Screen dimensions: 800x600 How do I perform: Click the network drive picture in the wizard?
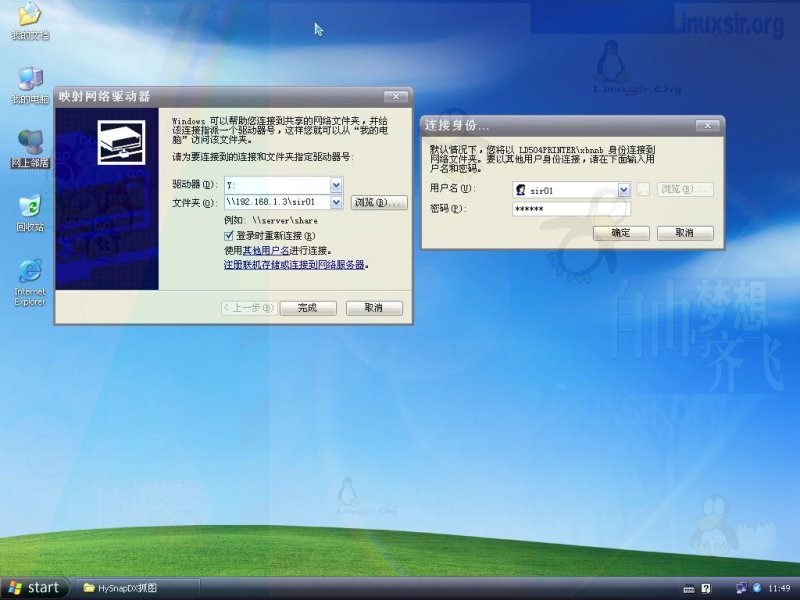pyautogui.click(x=121, y=142)
